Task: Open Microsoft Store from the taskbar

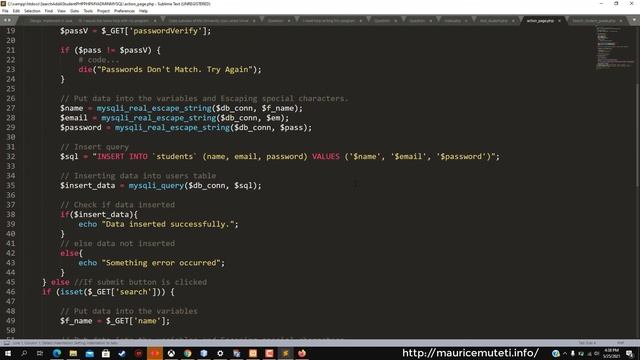Action: (106, 353)
